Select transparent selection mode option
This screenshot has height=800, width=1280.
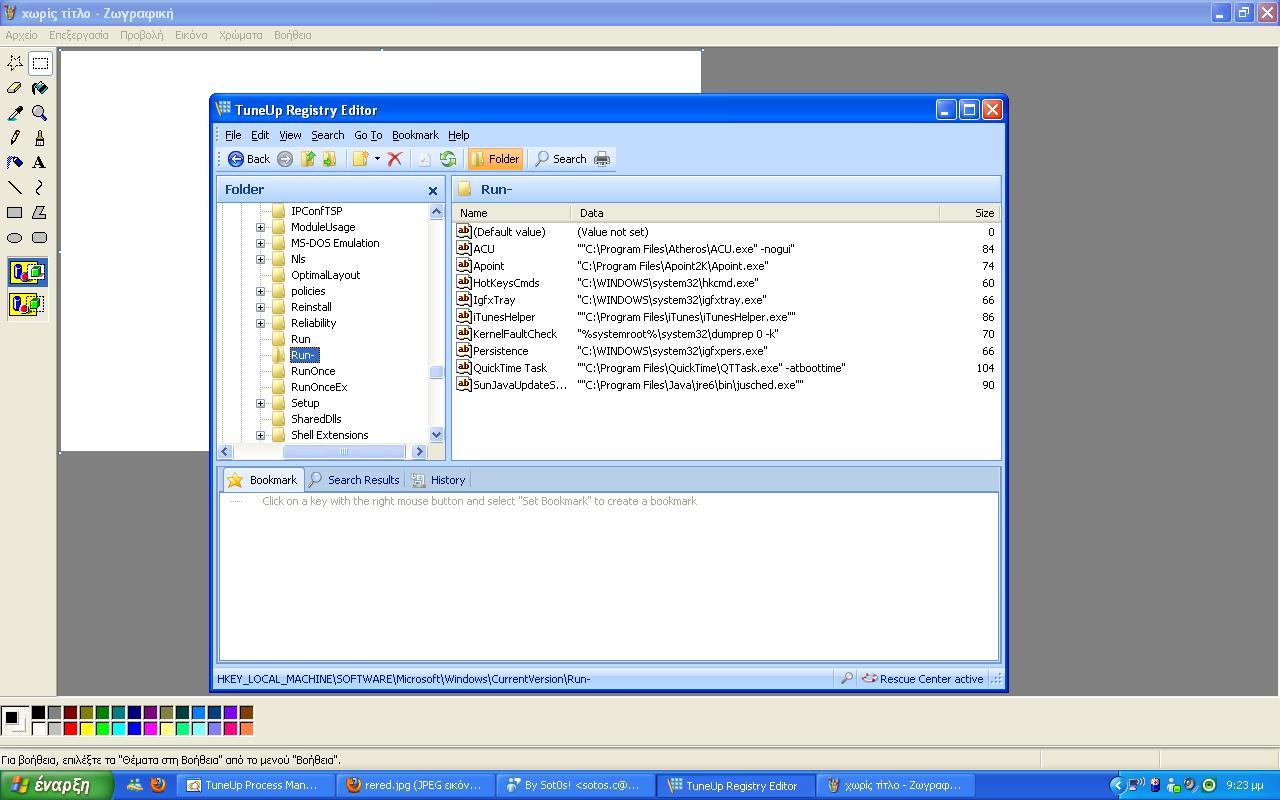(27, 304)
